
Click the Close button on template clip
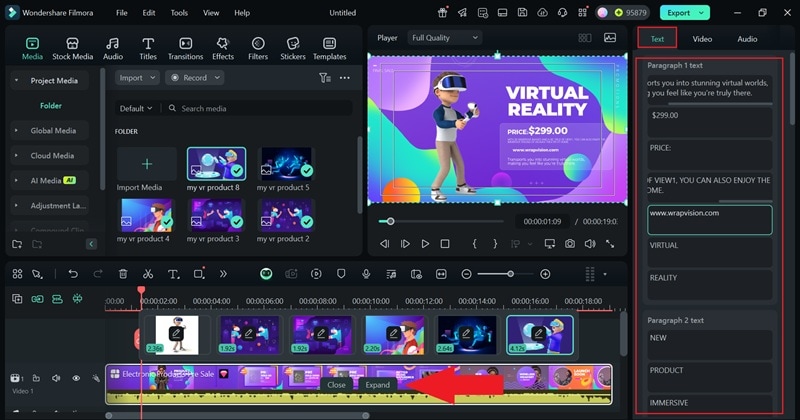click(x=336, y=385)
